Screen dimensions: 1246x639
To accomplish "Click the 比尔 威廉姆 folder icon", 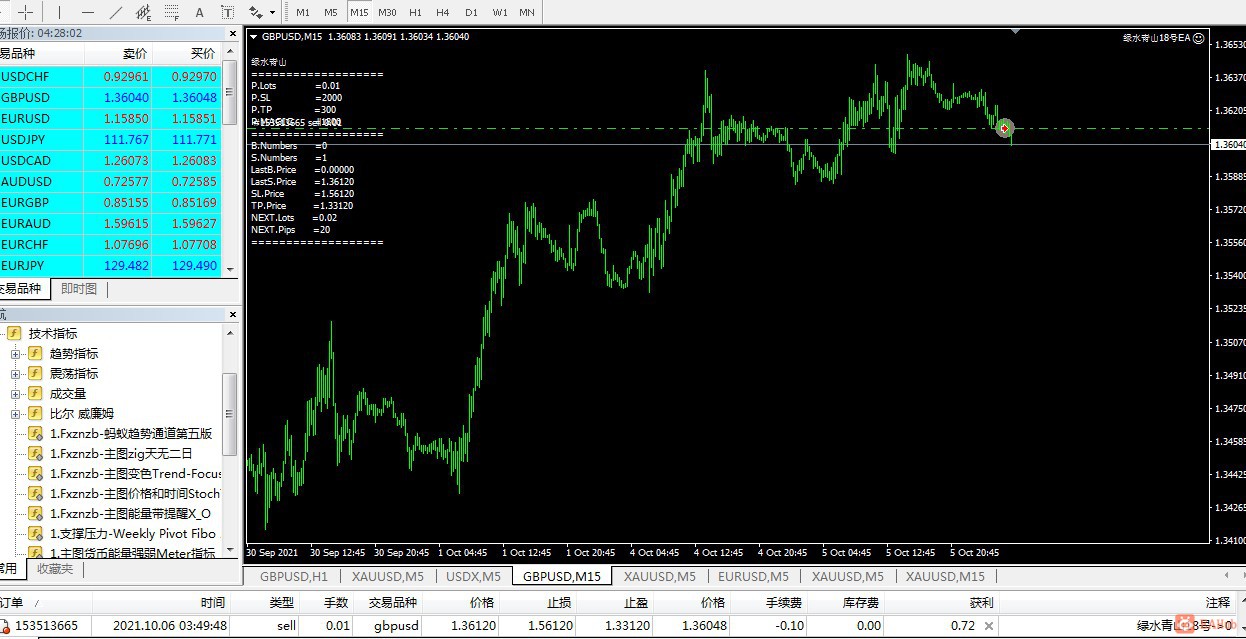I will click(x=35, y=413).
